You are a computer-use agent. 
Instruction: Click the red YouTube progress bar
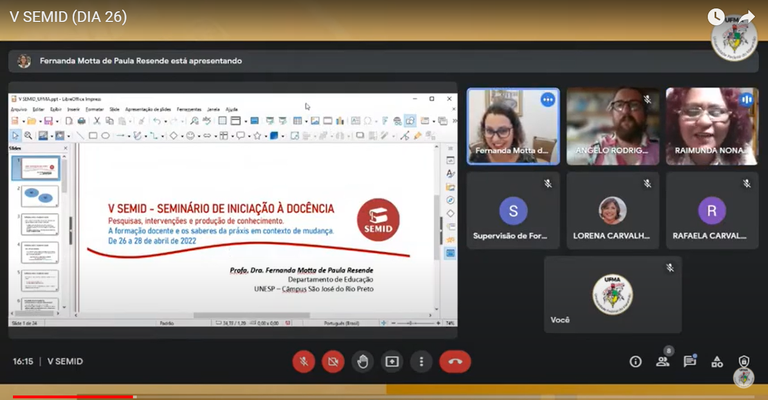[73, 397]
